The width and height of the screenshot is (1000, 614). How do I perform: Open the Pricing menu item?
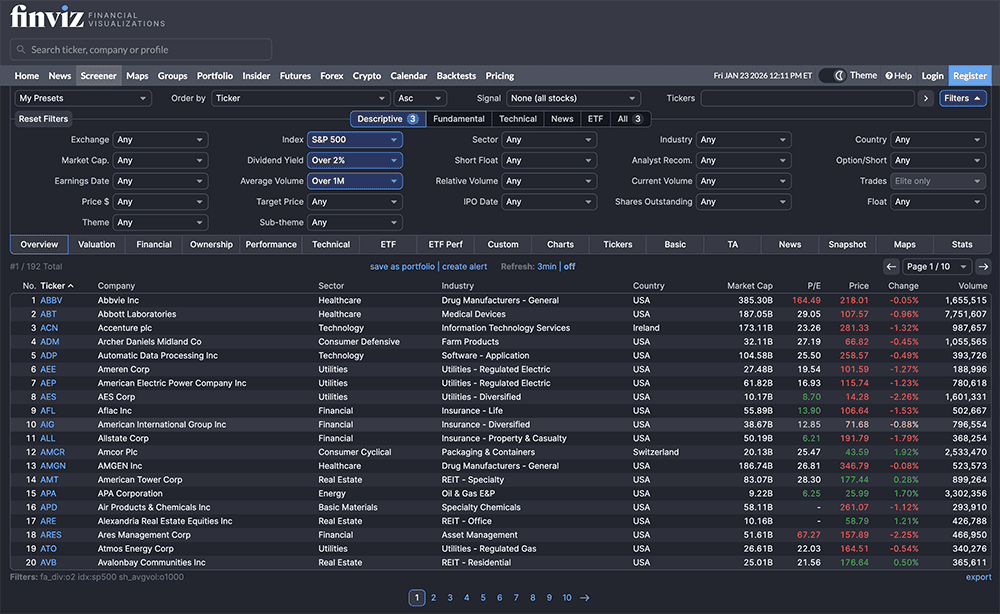[x=499, y=76]
